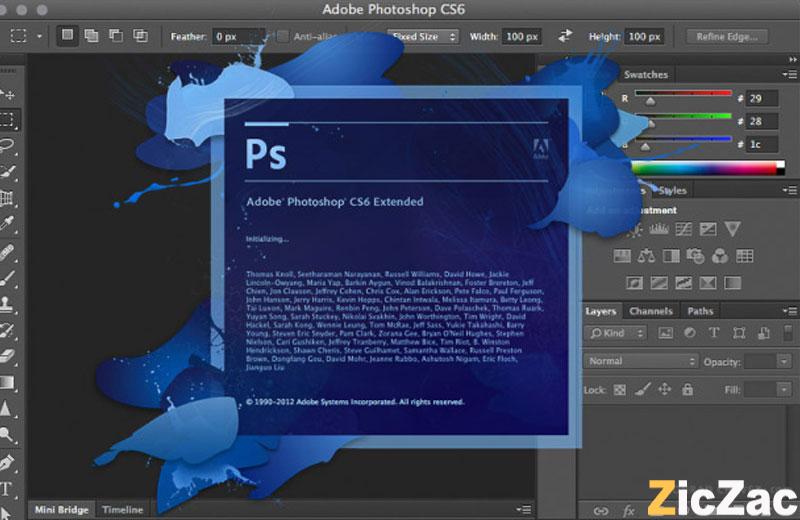Screen dimensions: 800x520
Task: Open the Swatches tab
Action: coord(645,74)
